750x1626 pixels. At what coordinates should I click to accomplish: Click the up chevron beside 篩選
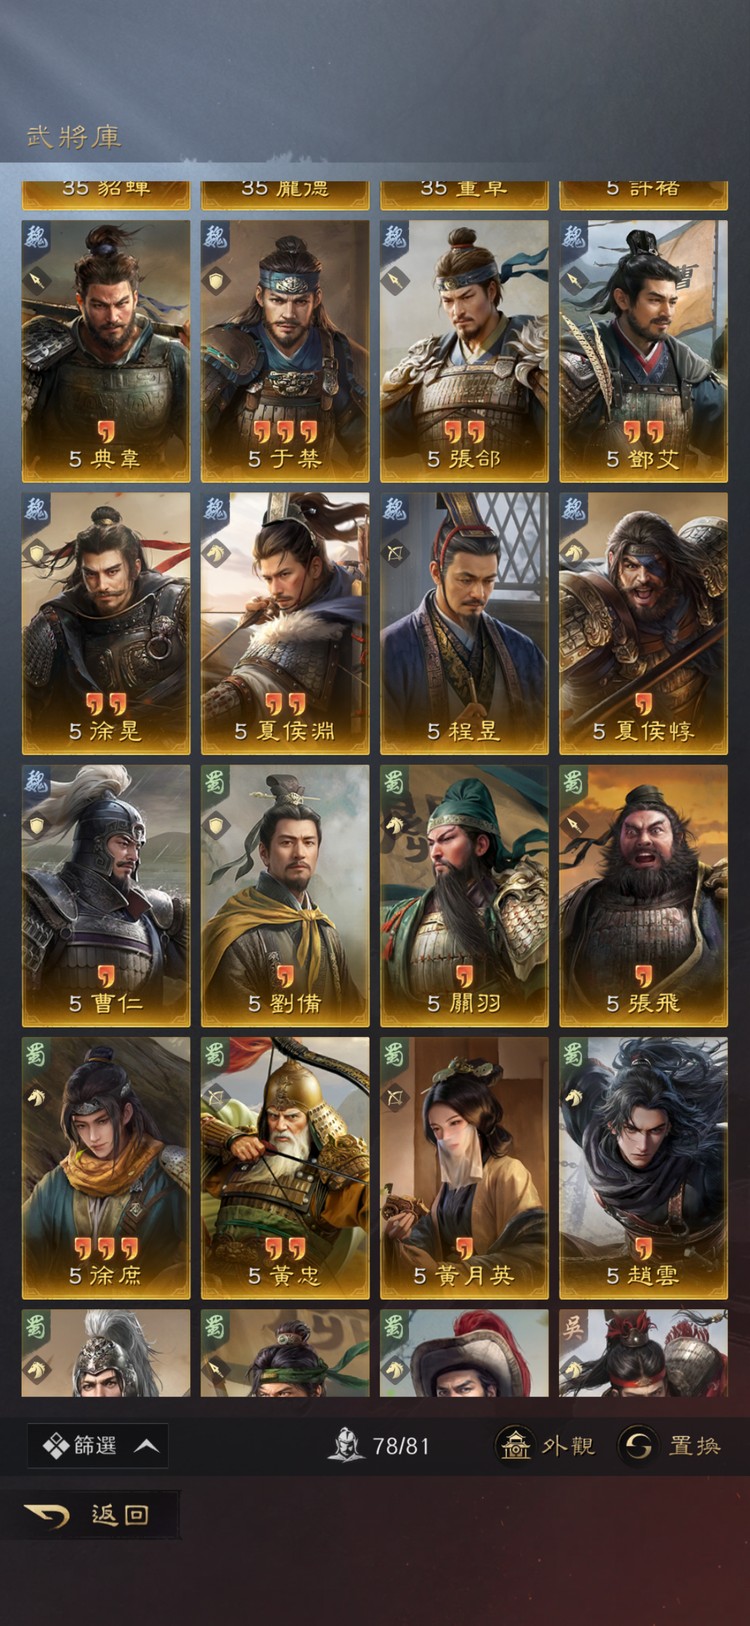click(147, 1446)
